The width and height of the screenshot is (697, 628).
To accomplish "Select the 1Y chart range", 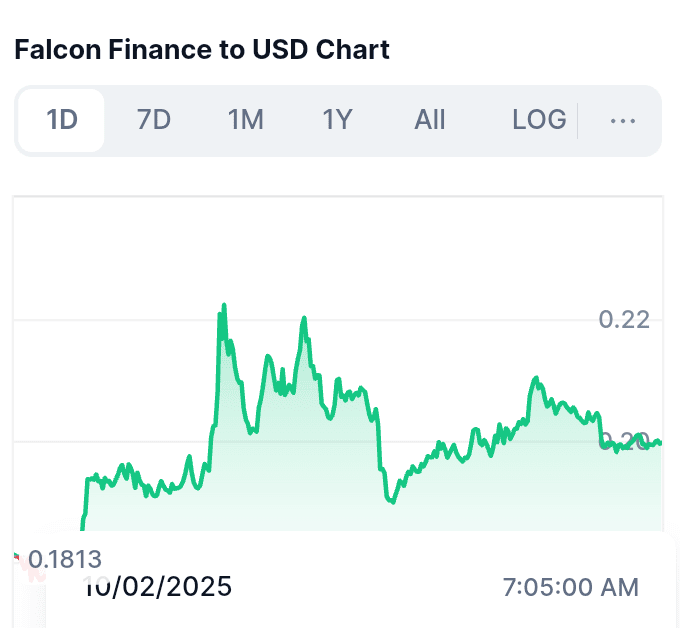I will 338,121.
